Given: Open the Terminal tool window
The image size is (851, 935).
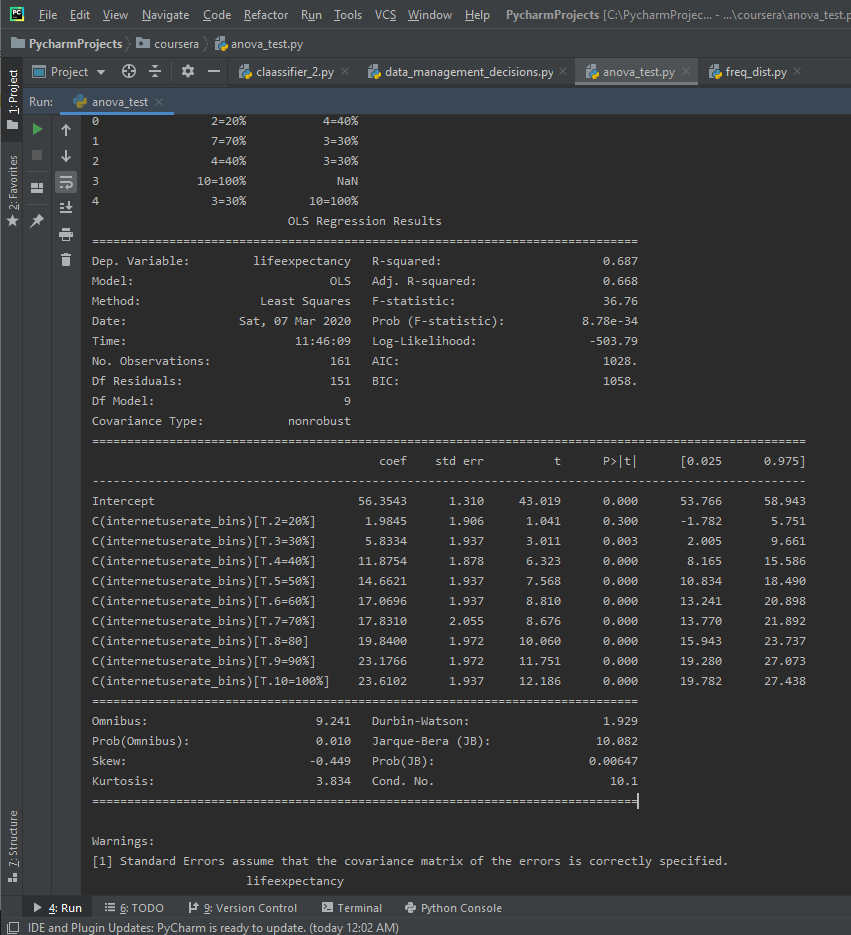Looking at the screenshot, I should pyautogui.click(x=352, y=908).
